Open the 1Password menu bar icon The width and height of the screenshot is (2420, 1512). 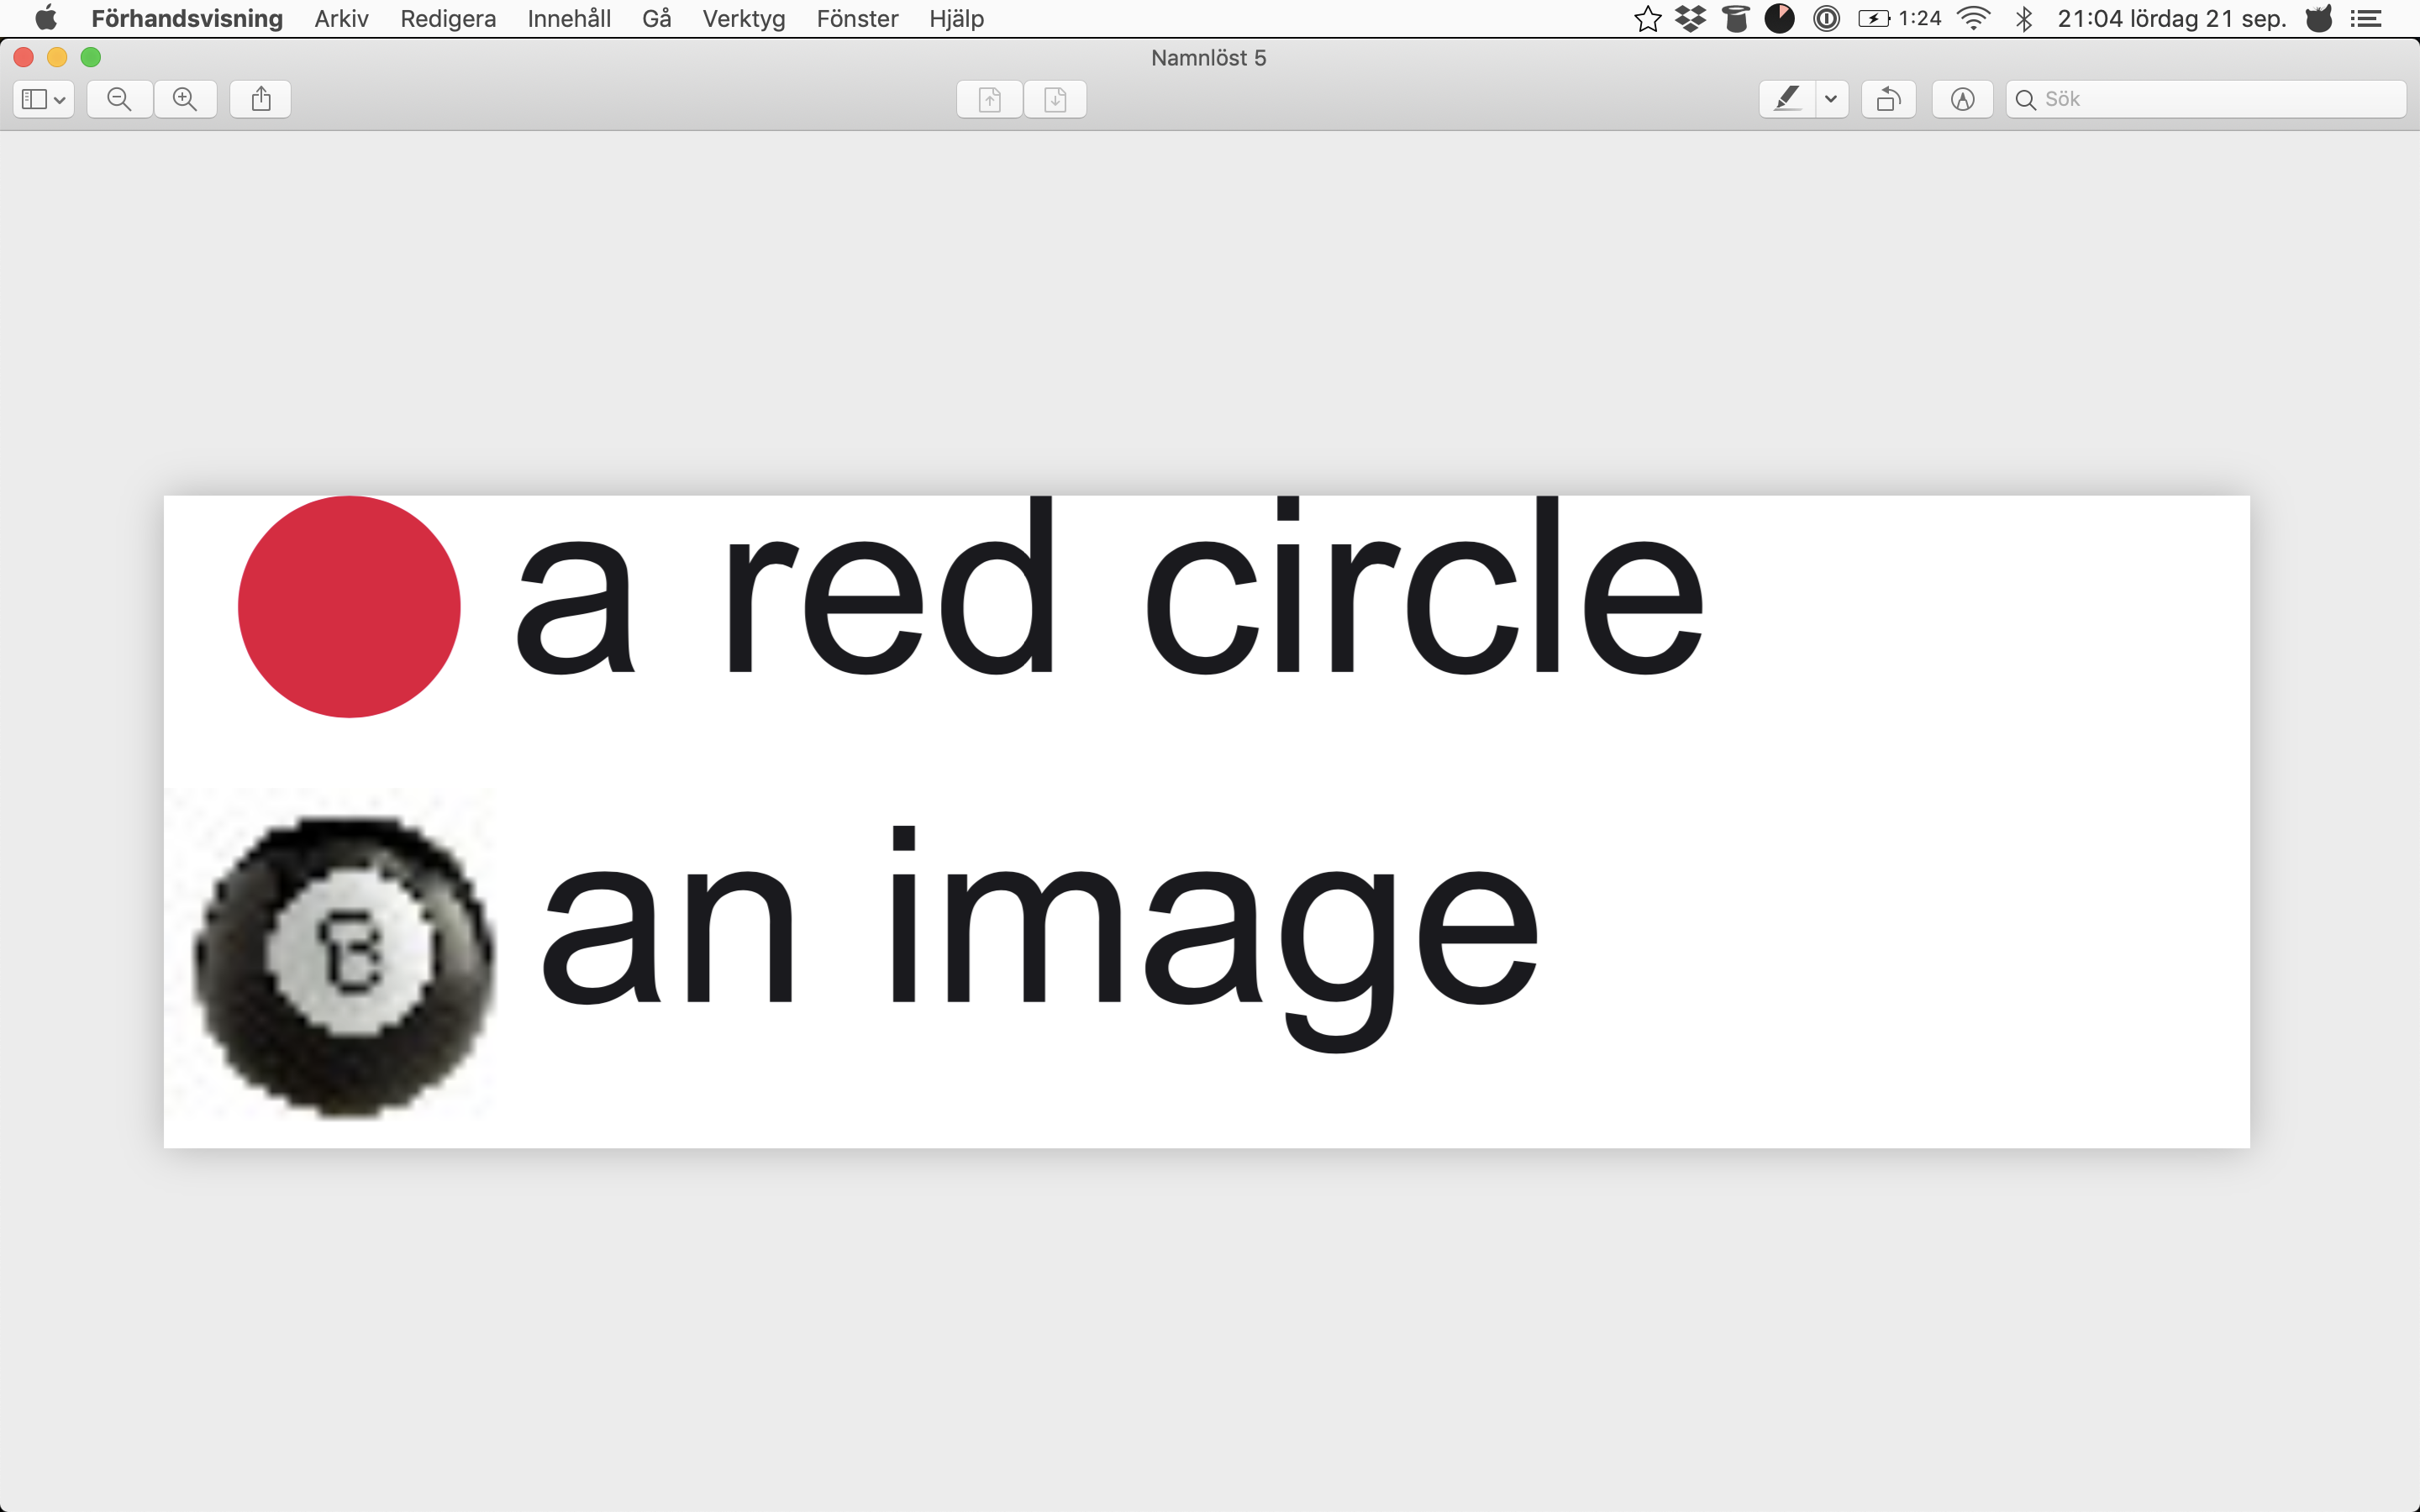(1826, 18)
